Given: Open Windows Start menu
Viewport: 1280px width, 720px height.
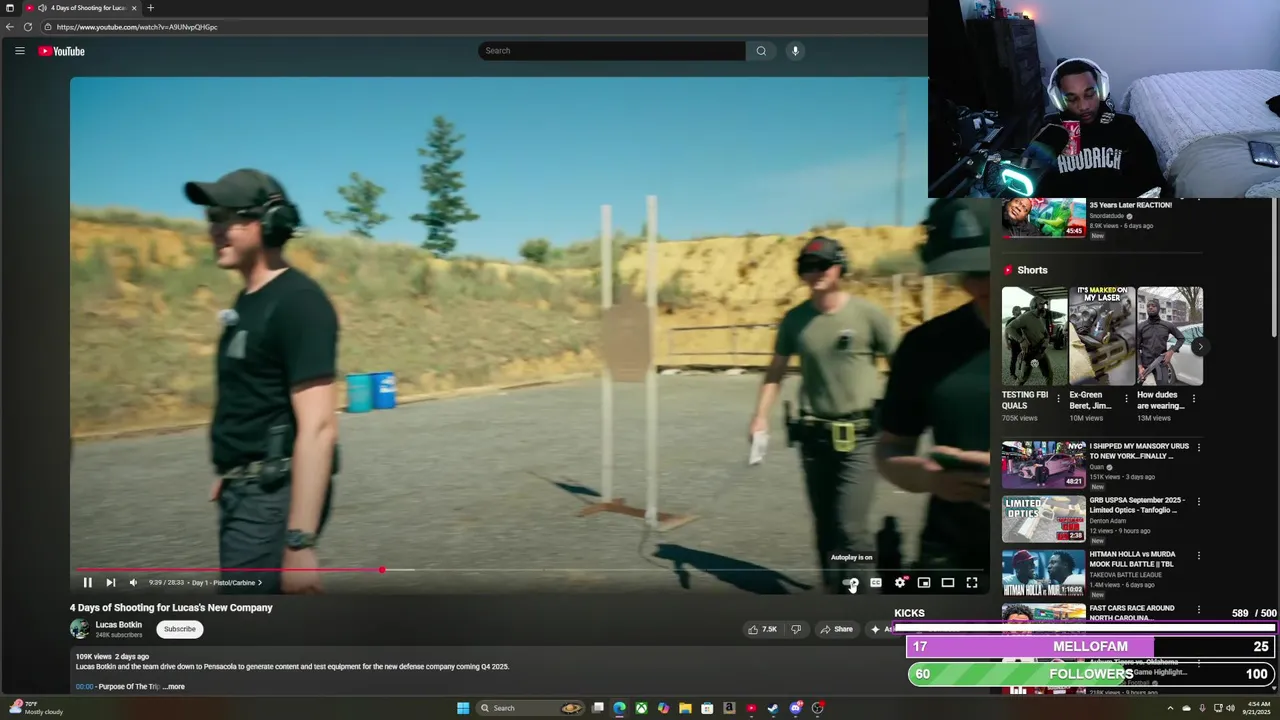Looking at the screenshot, I should [463, 708].
